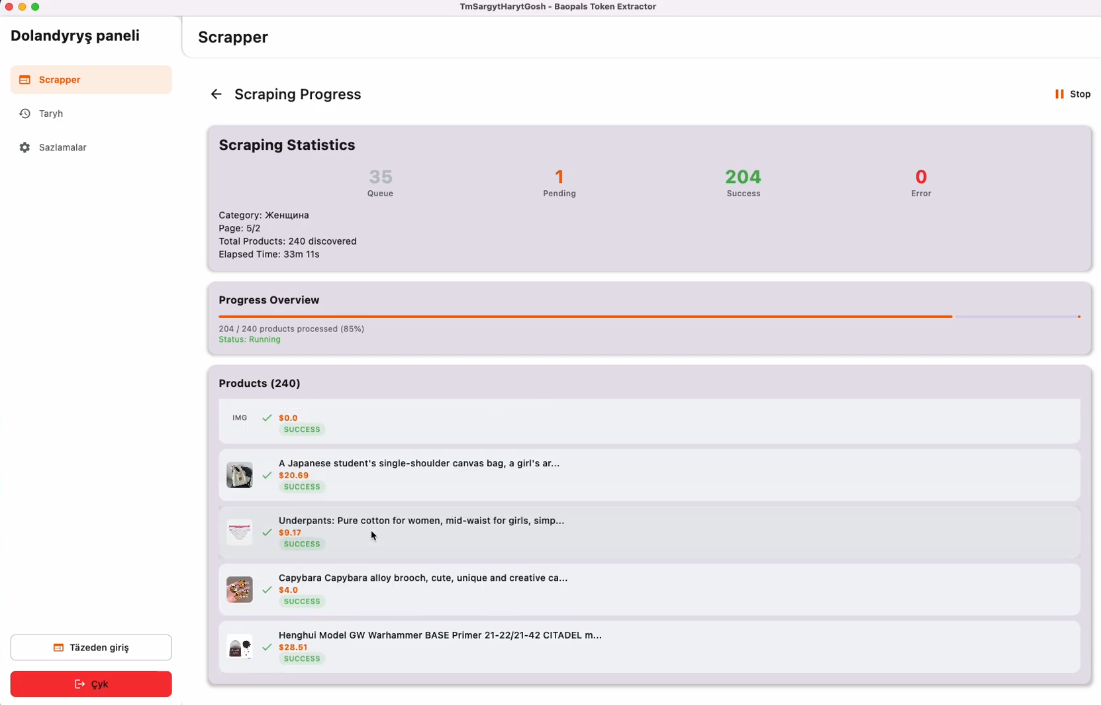Click the $28.51 price

pos(293,647)
